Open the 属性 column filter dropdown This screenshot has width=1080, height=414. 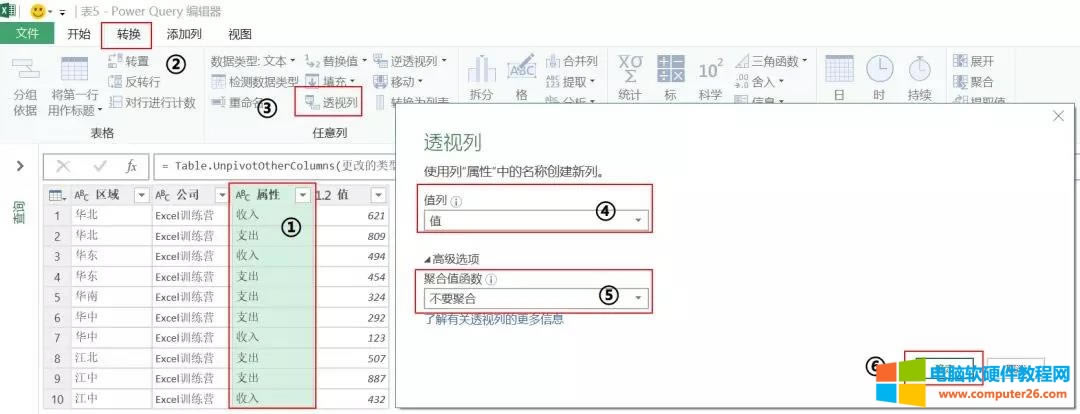[302, 195]
